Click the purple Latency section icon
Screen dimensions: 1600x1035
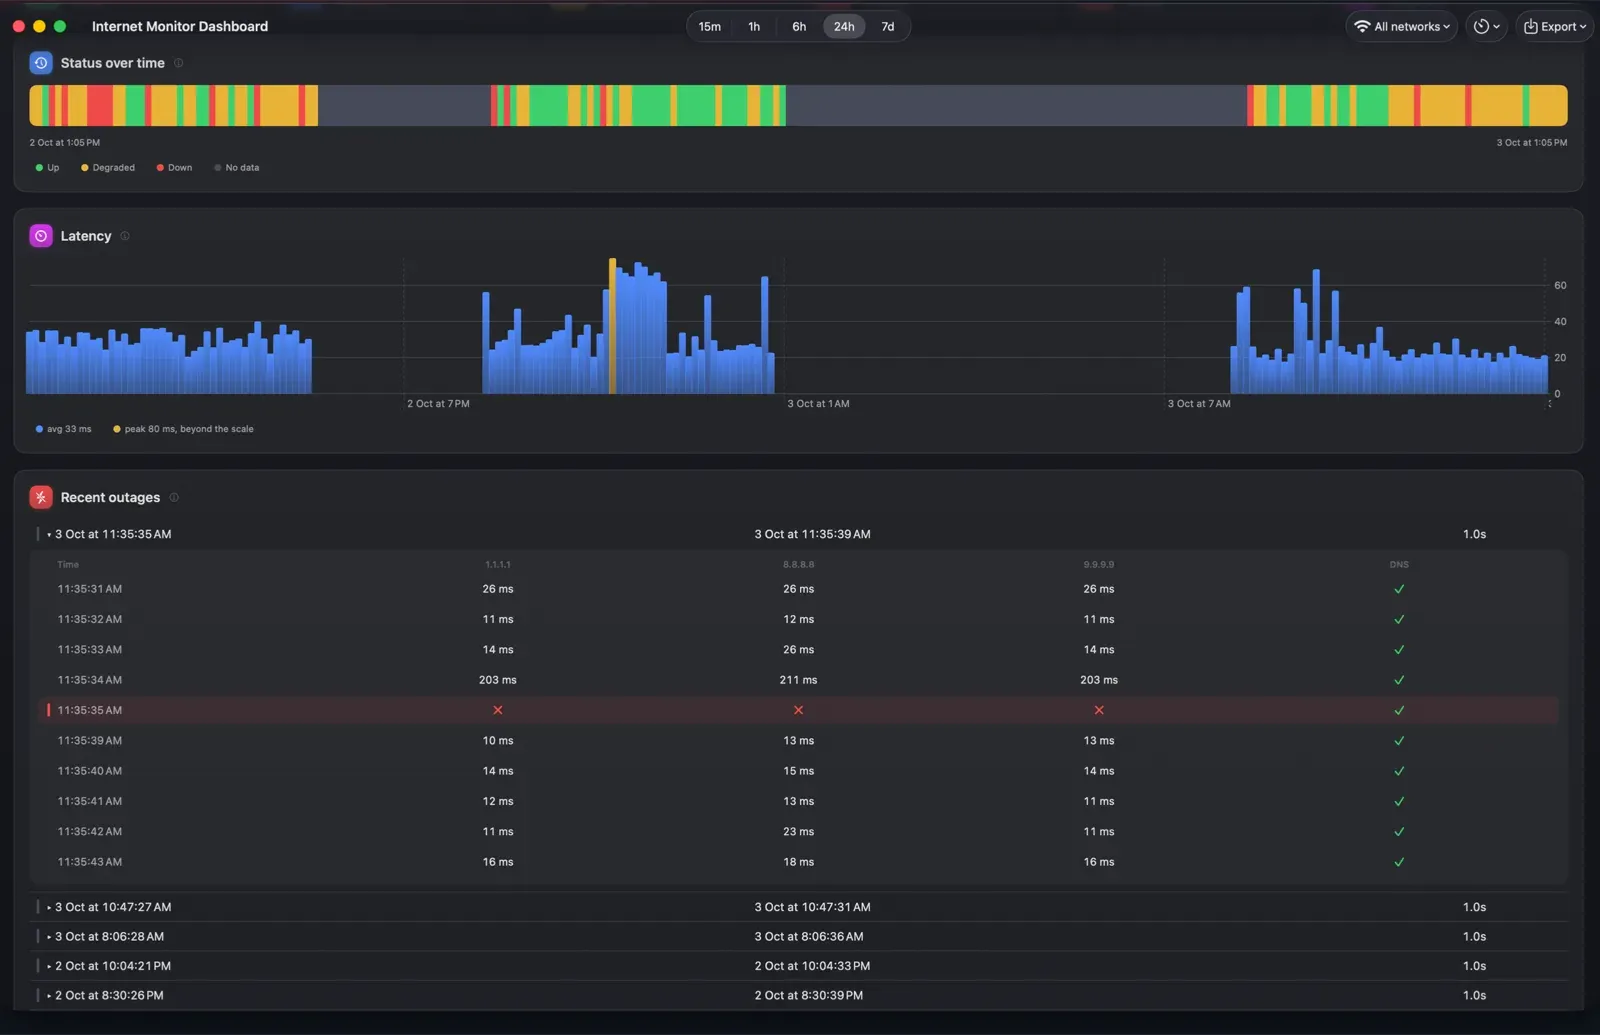click(41, 236)
